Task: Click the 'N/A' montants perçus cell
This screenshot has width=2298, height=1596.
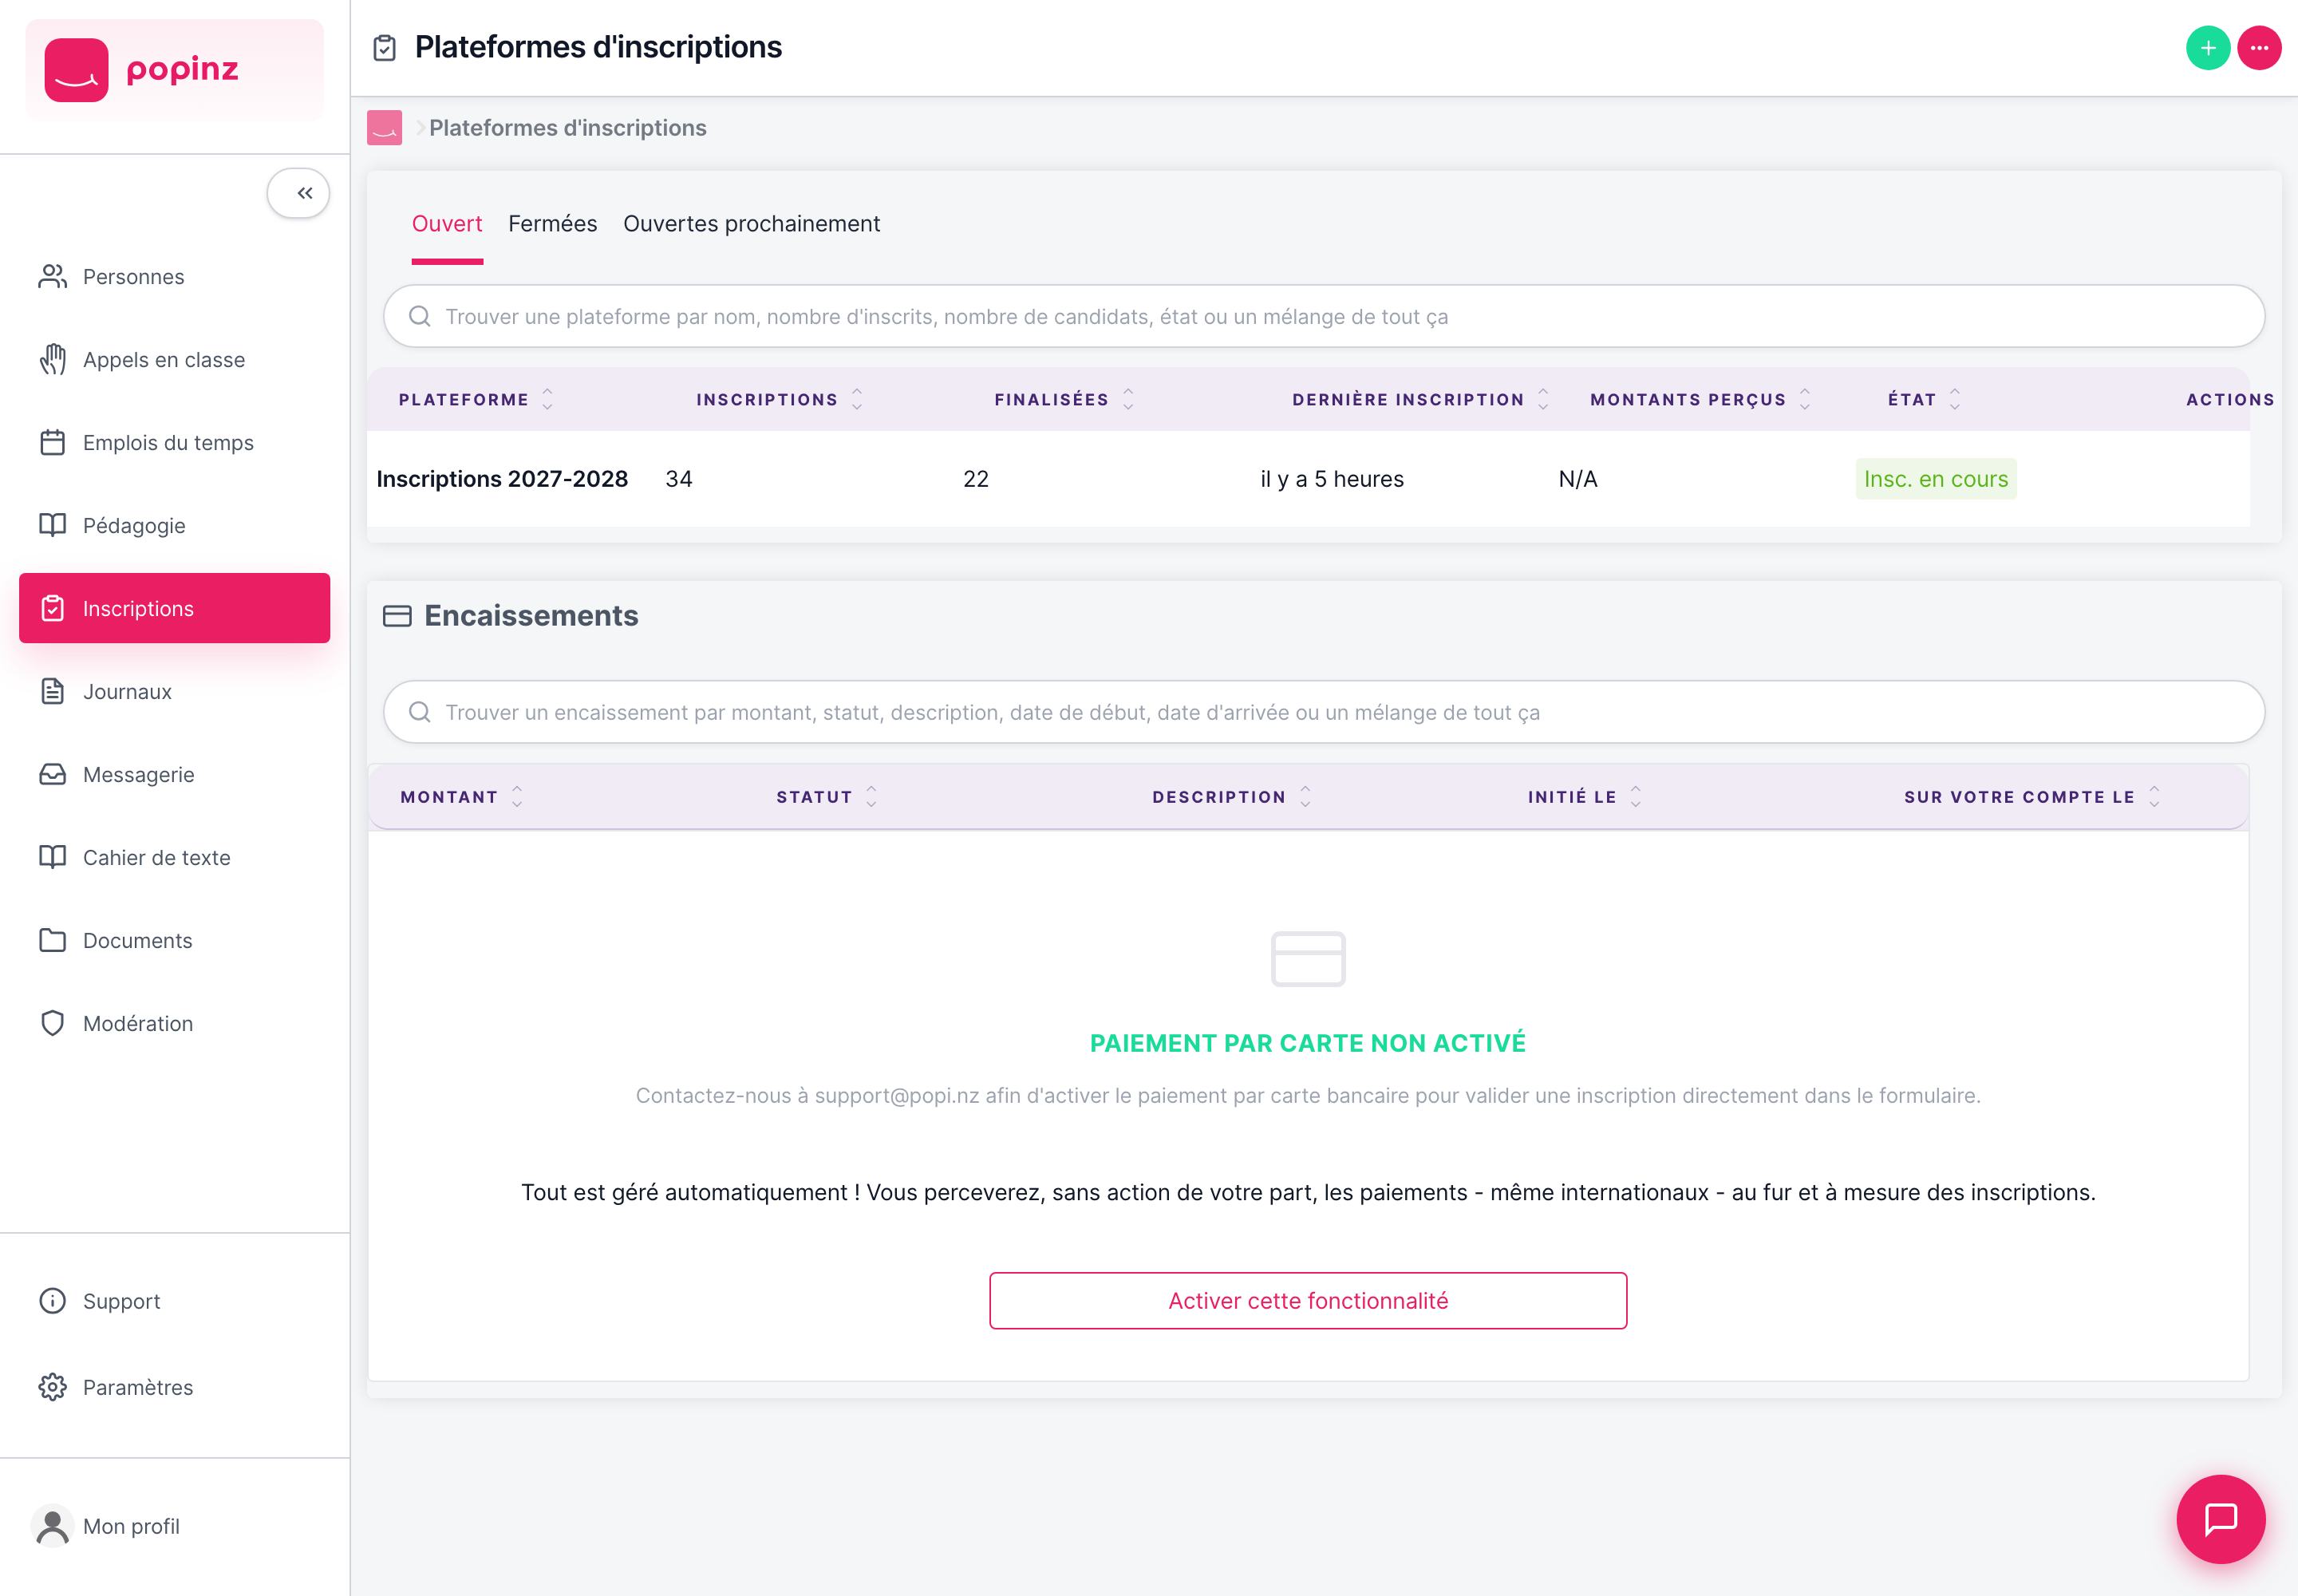Action: (1578, 479)
